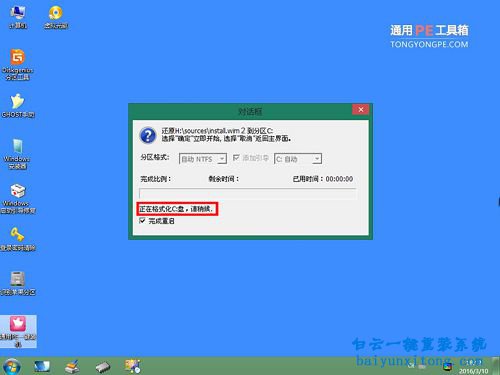Screen dimensions: 500x375
Task: Launch DiskGenius partition tool
Action: point(17,64)
